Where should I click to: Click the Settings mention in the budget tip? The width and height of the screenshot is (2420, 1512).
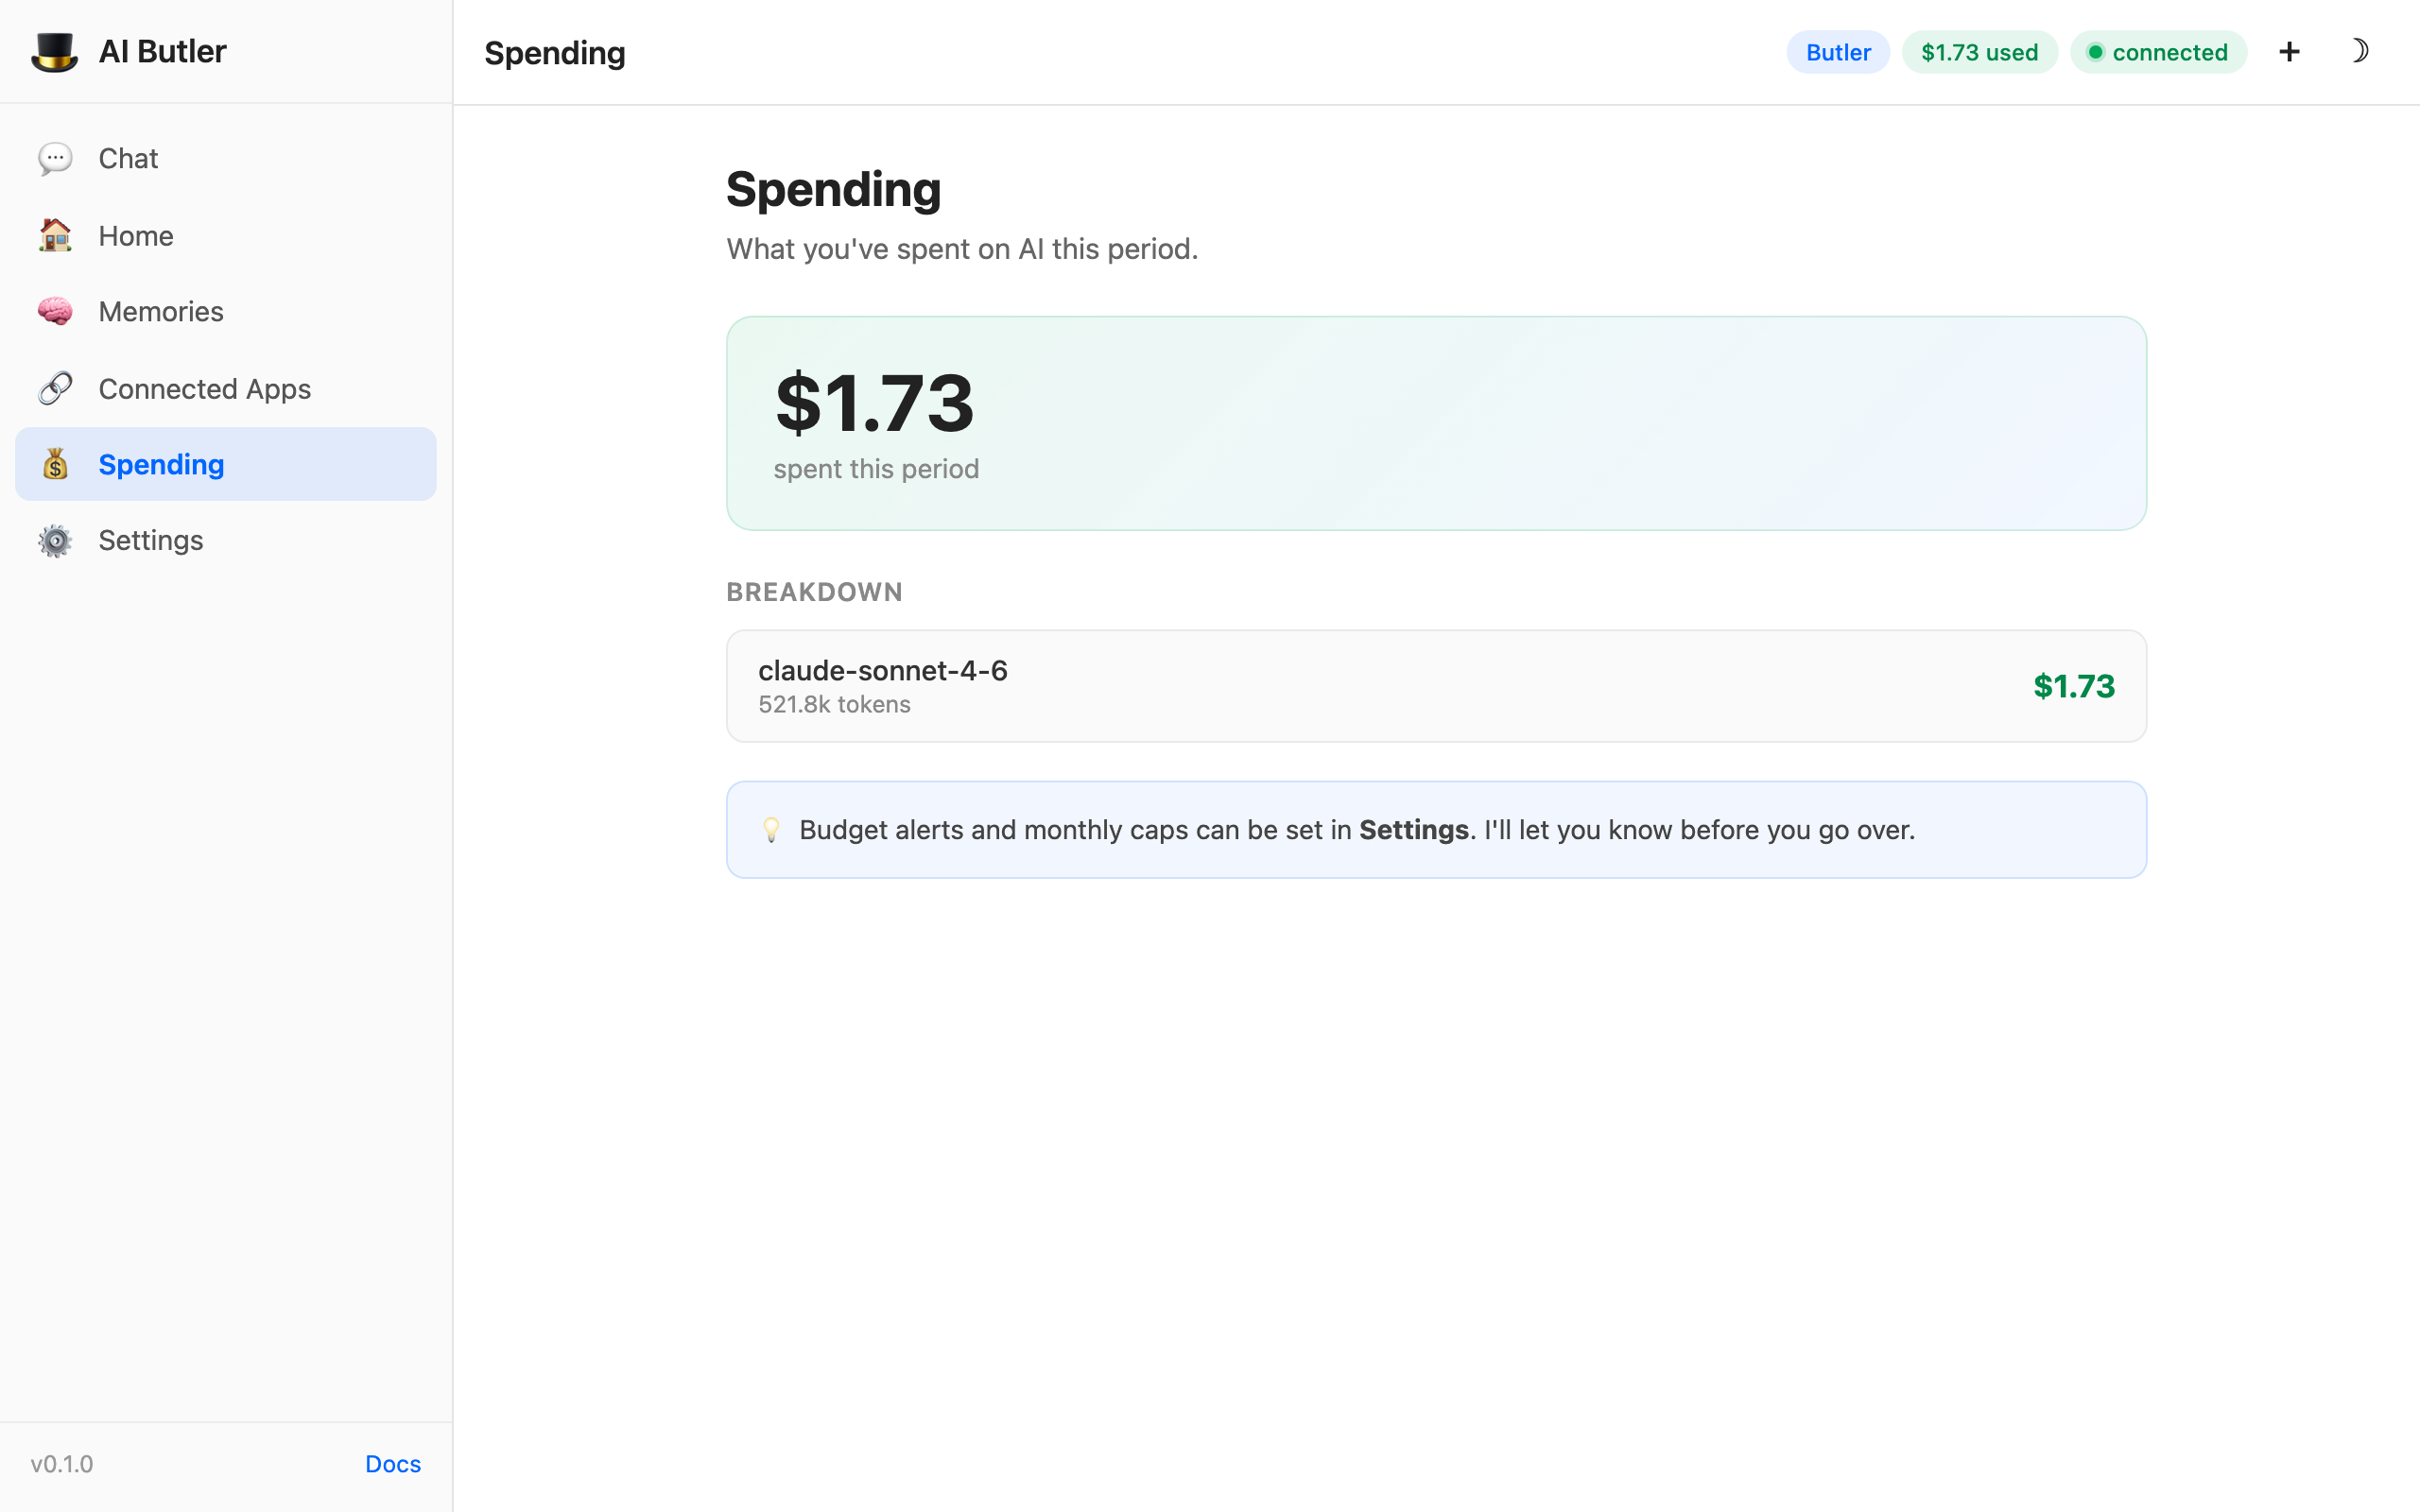(x=1413, y=829)
